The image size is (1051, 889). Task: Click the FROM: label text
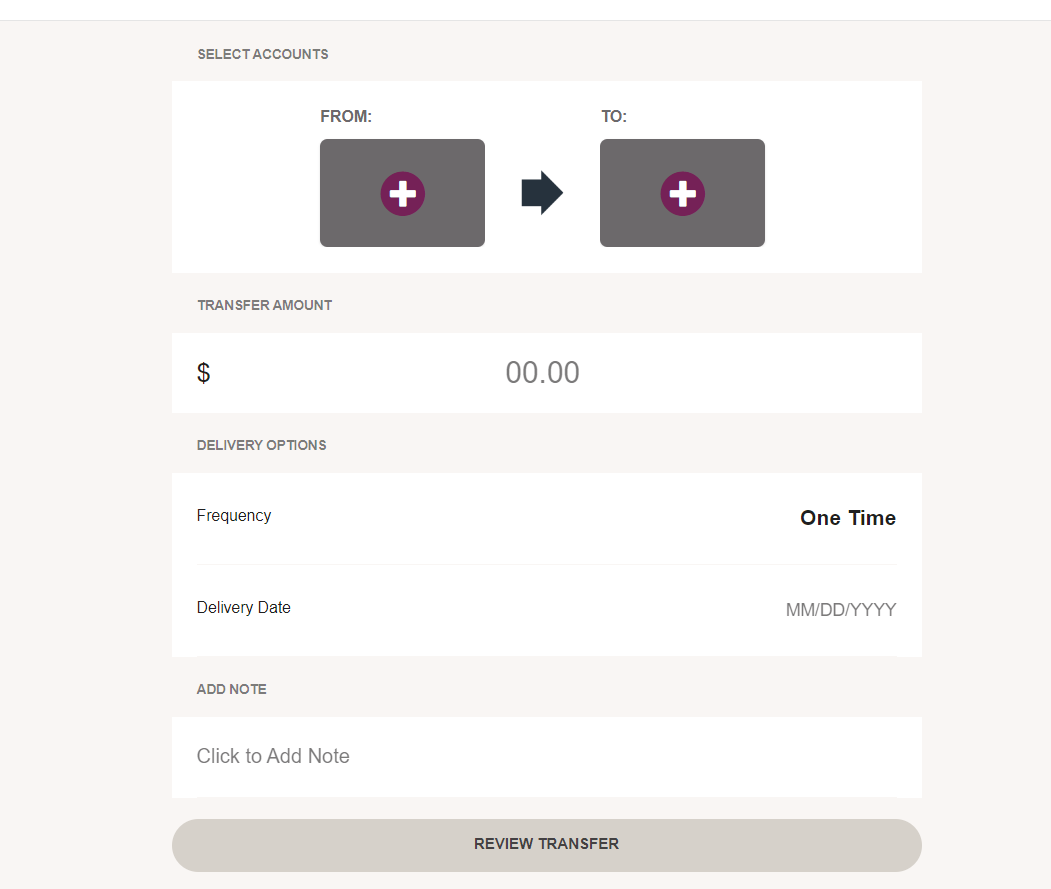(x=346, y=117)
